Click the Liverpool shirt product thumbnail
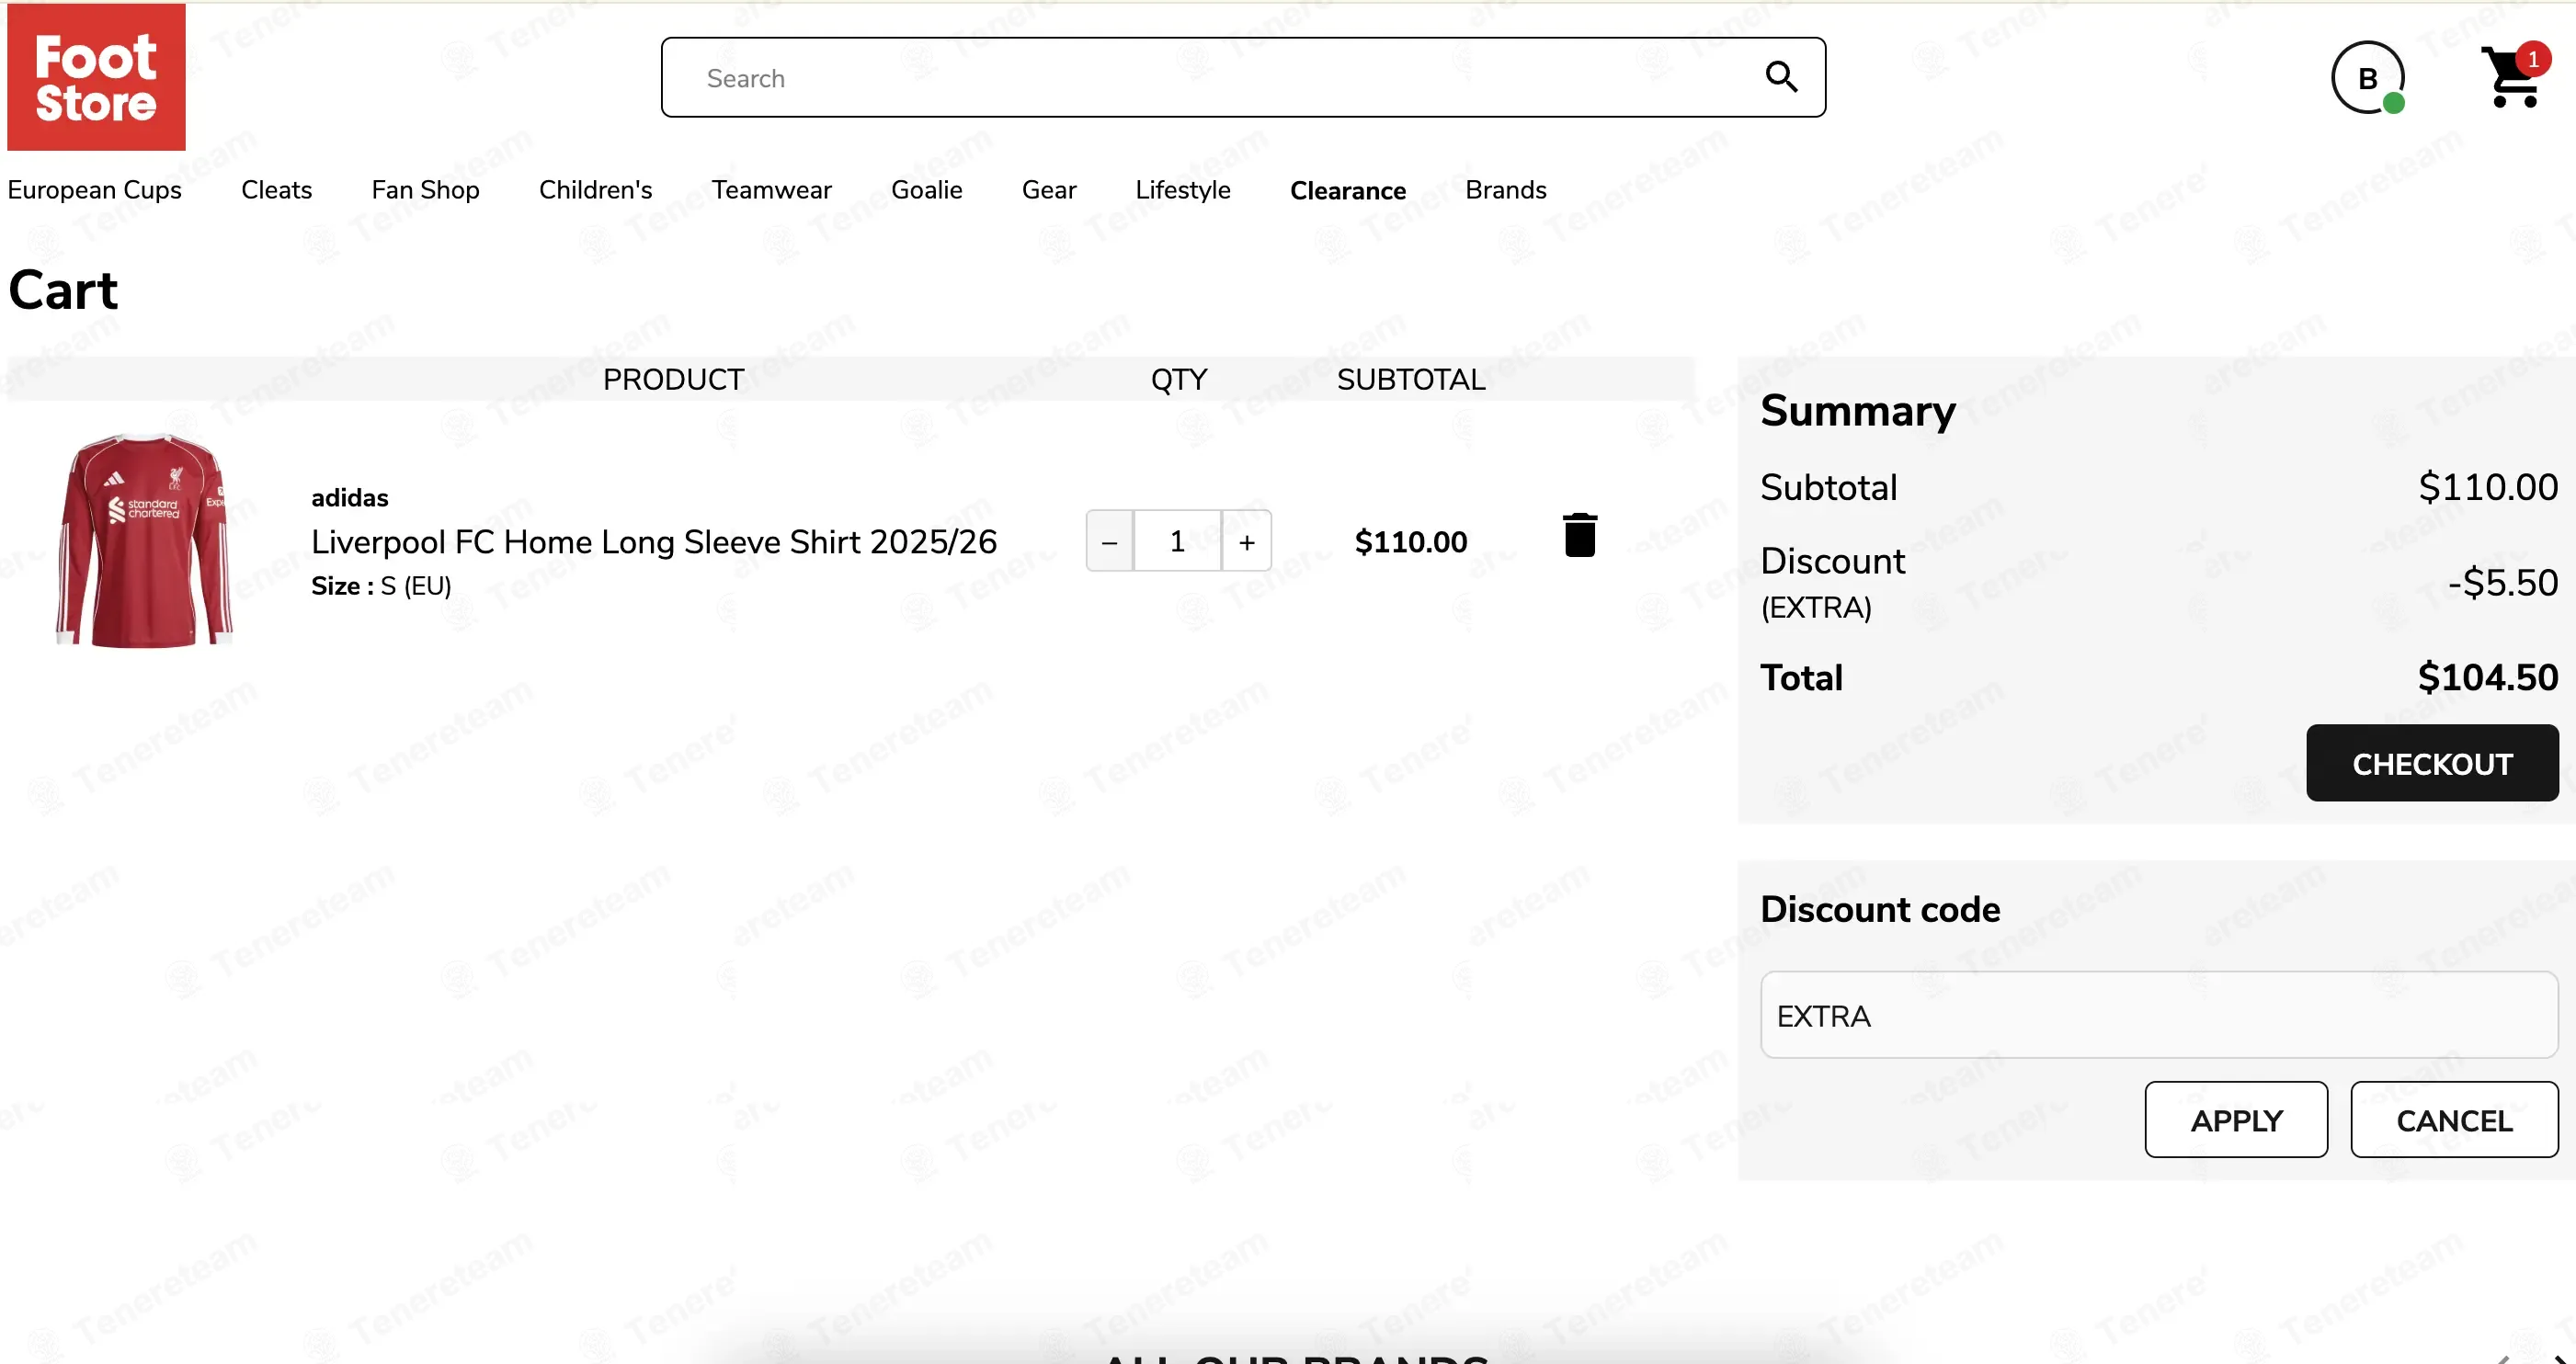 tap(145, 541)
